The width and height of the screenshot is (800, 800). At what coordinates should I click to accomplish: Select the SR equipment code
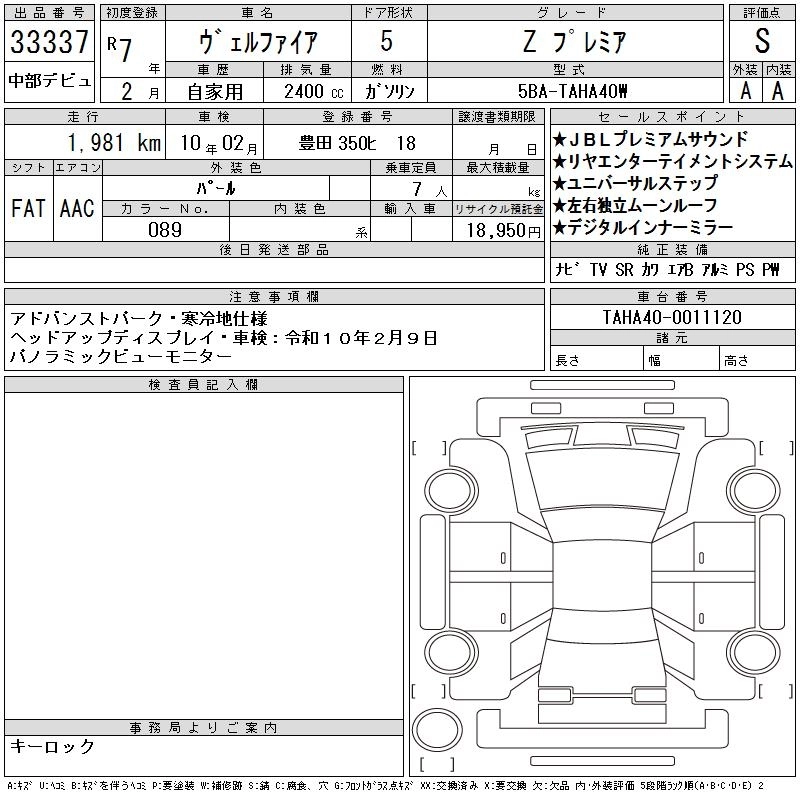[624, 269]
